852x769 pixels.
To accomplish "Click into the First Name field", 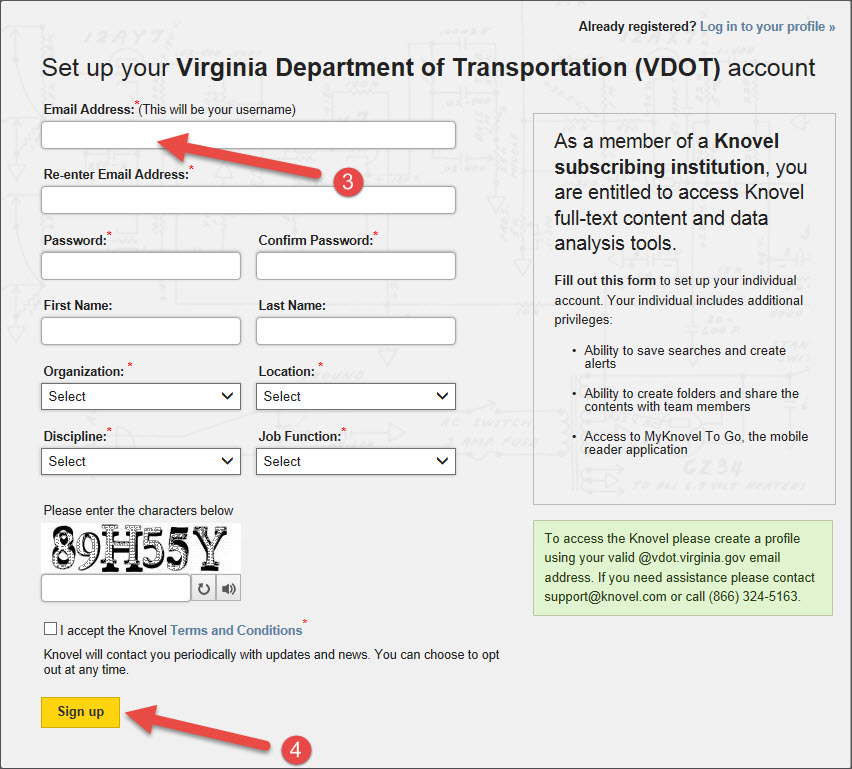I will click(140, 330).
